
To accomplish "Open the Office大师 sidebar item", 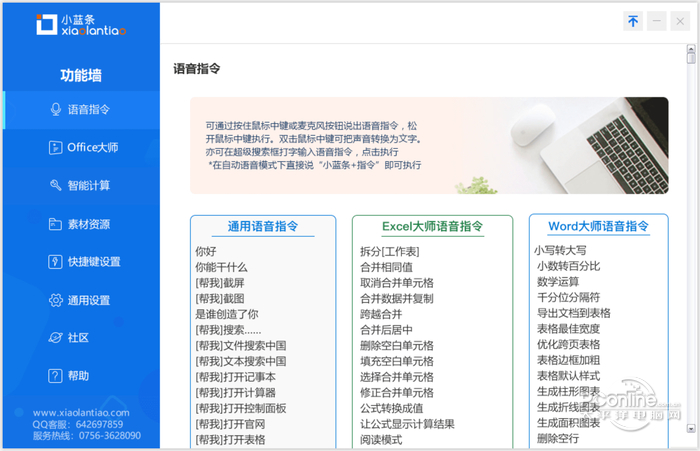I will 81,148.
